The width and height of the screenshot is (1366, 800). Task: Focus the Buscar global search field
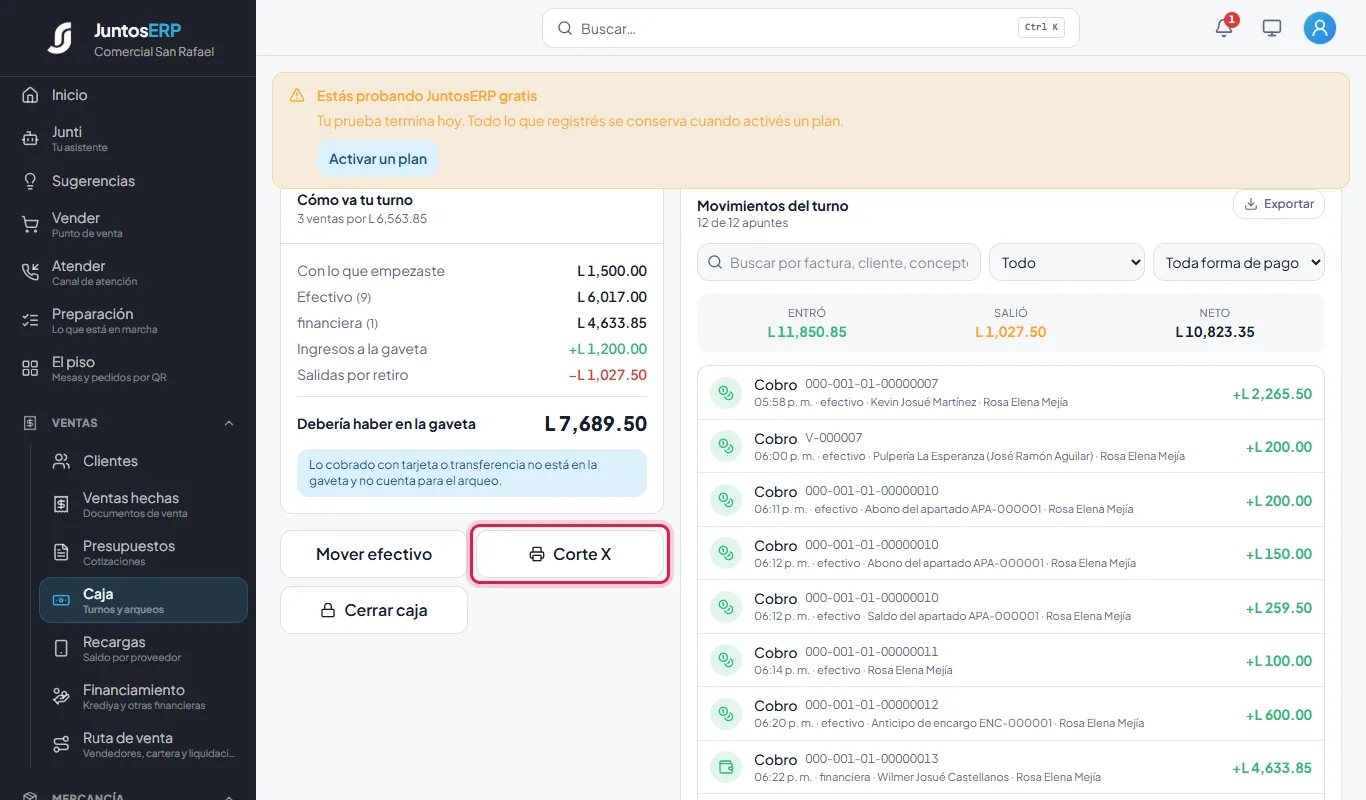pyautogui.click(x=810, y=28)
